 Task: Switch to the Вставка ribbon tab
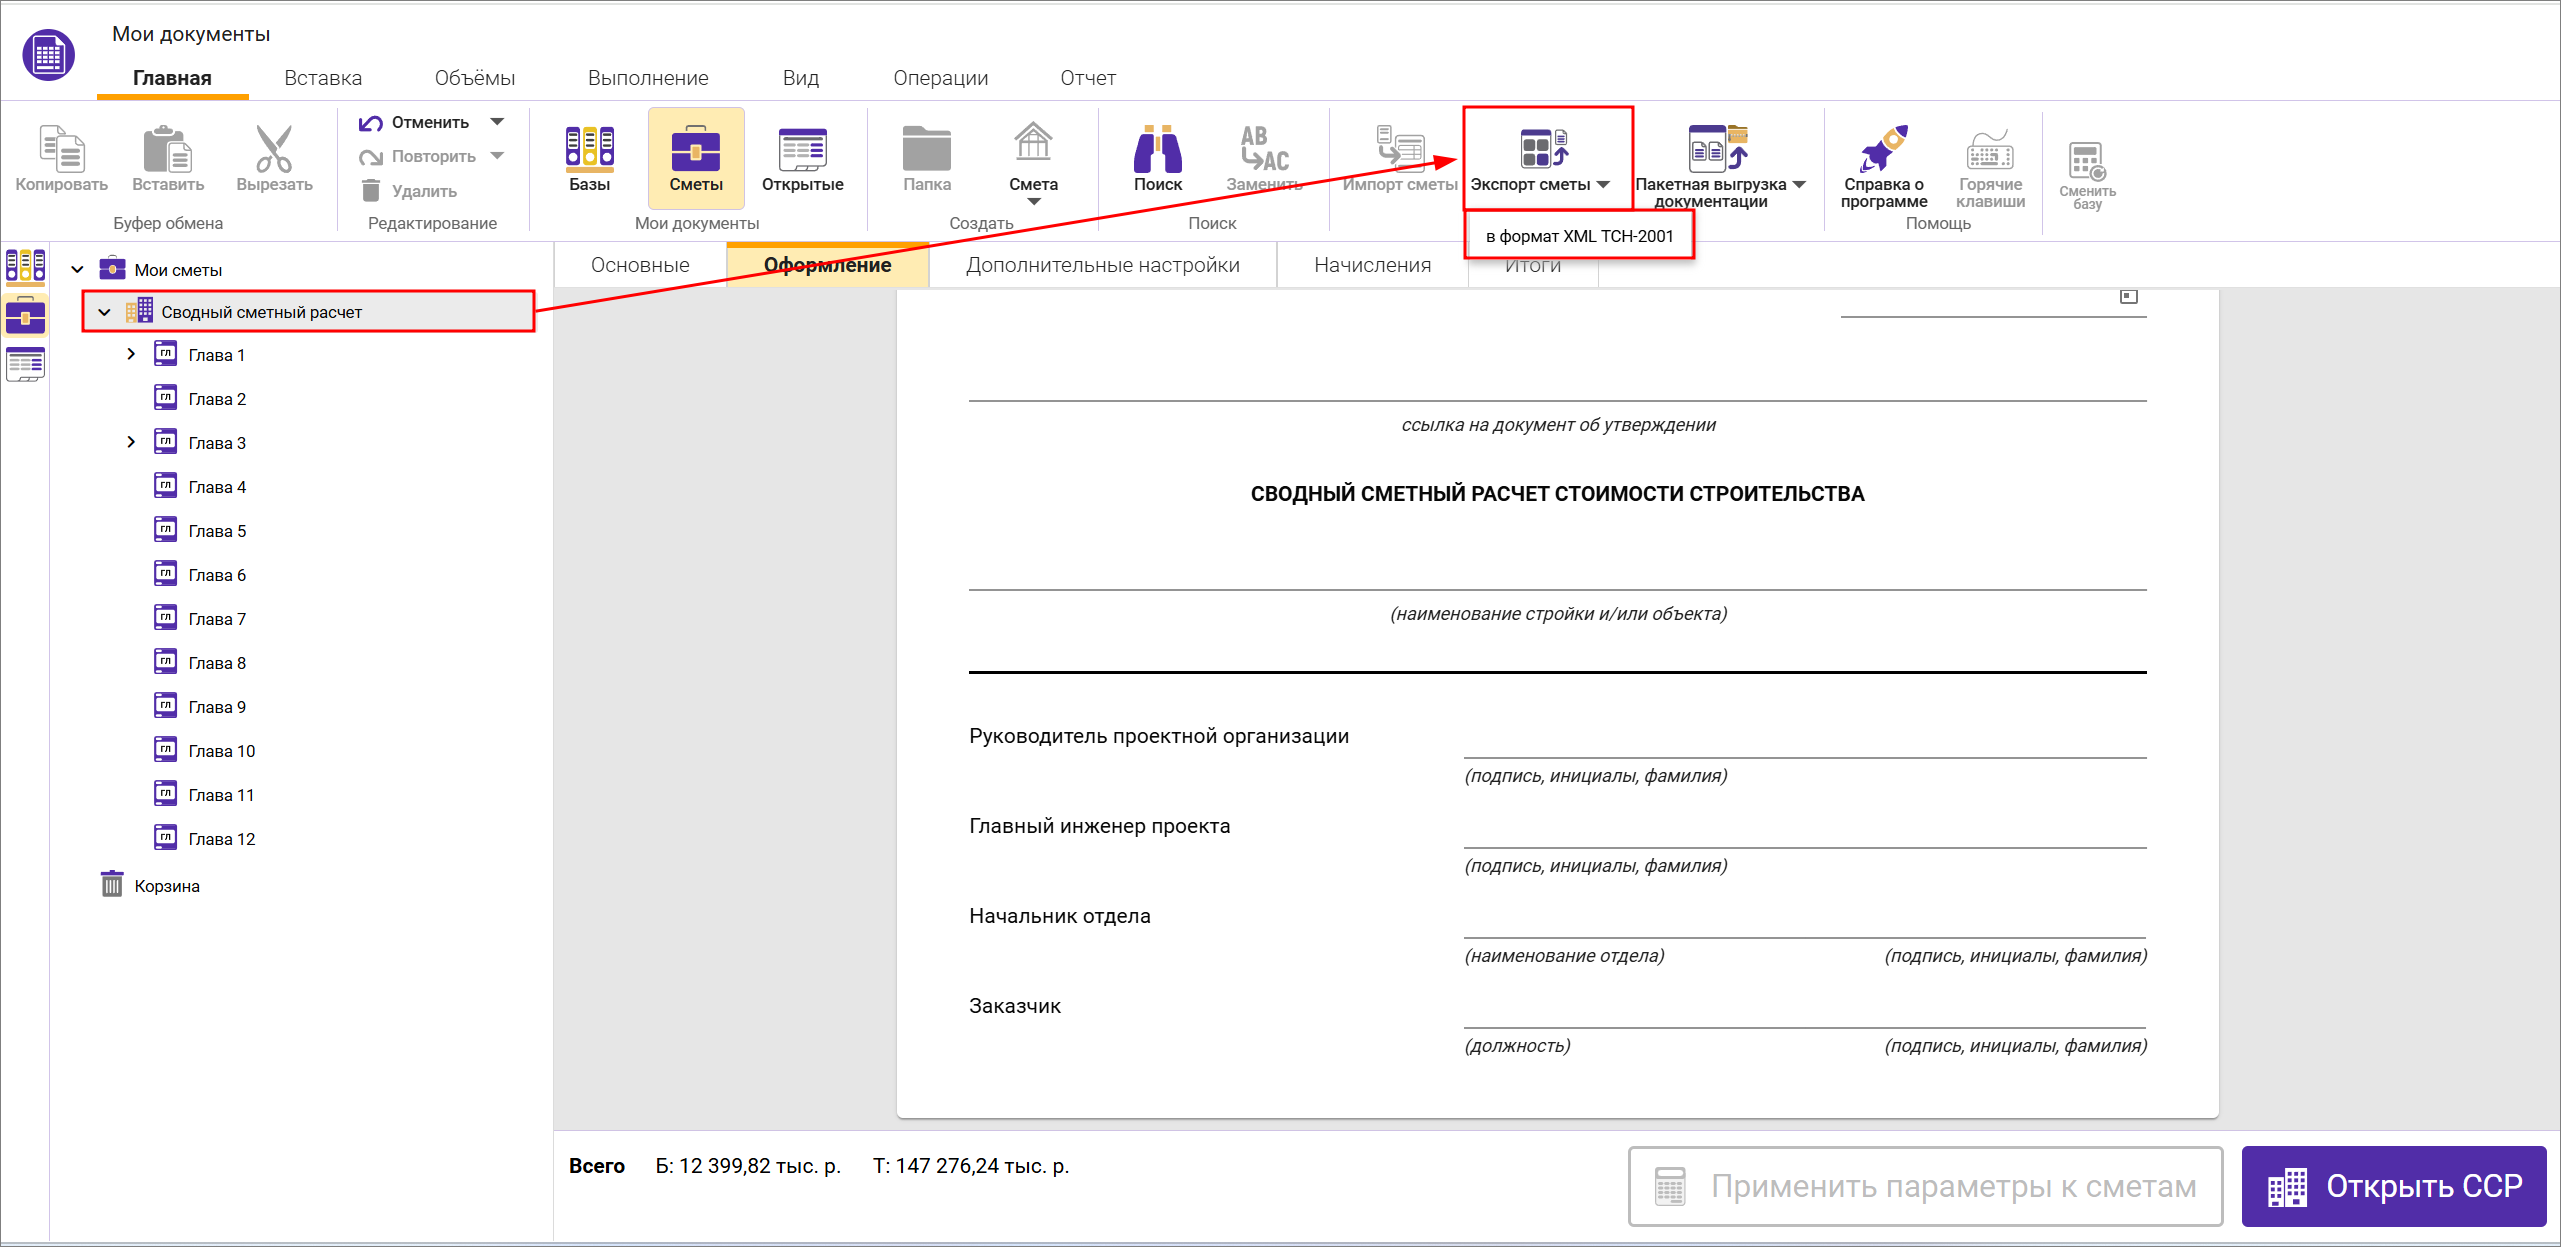click(322, 77)
